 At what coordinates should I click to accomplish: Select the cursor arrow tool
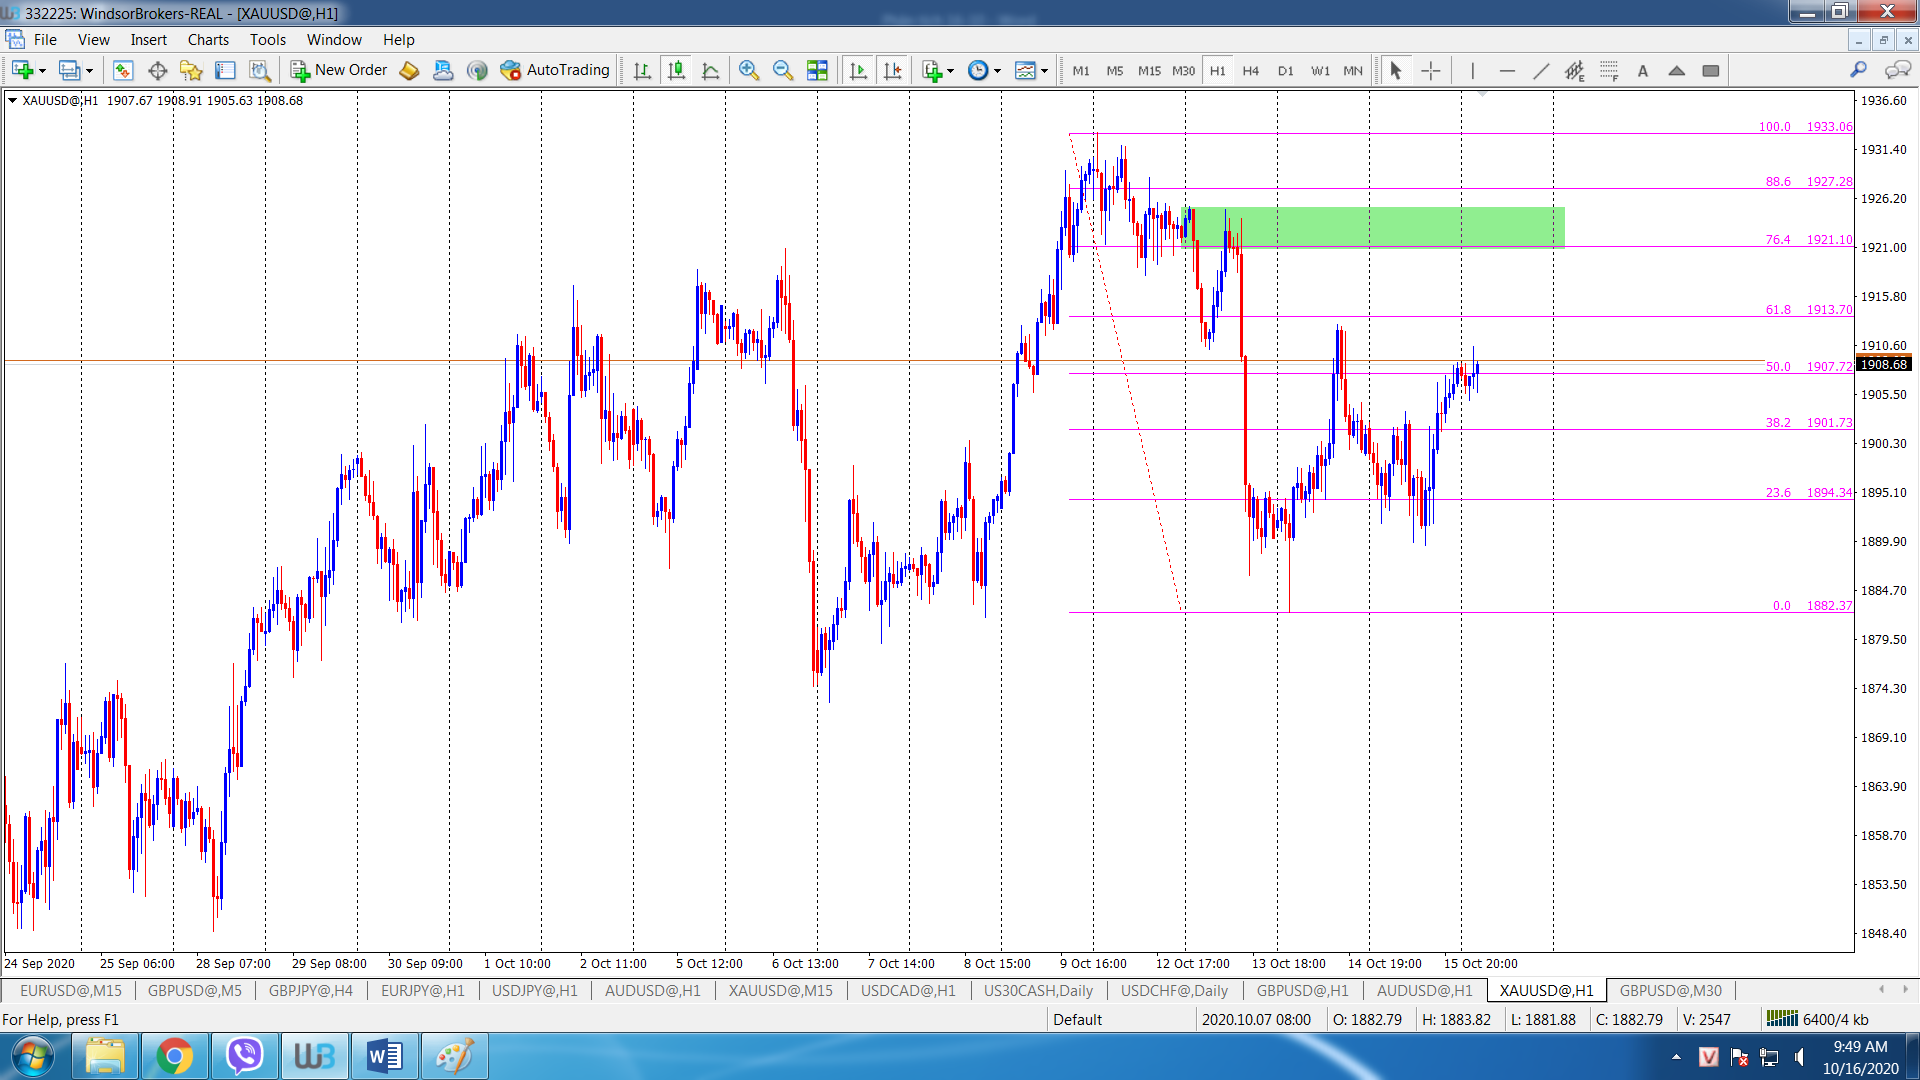click(1396, 70)
